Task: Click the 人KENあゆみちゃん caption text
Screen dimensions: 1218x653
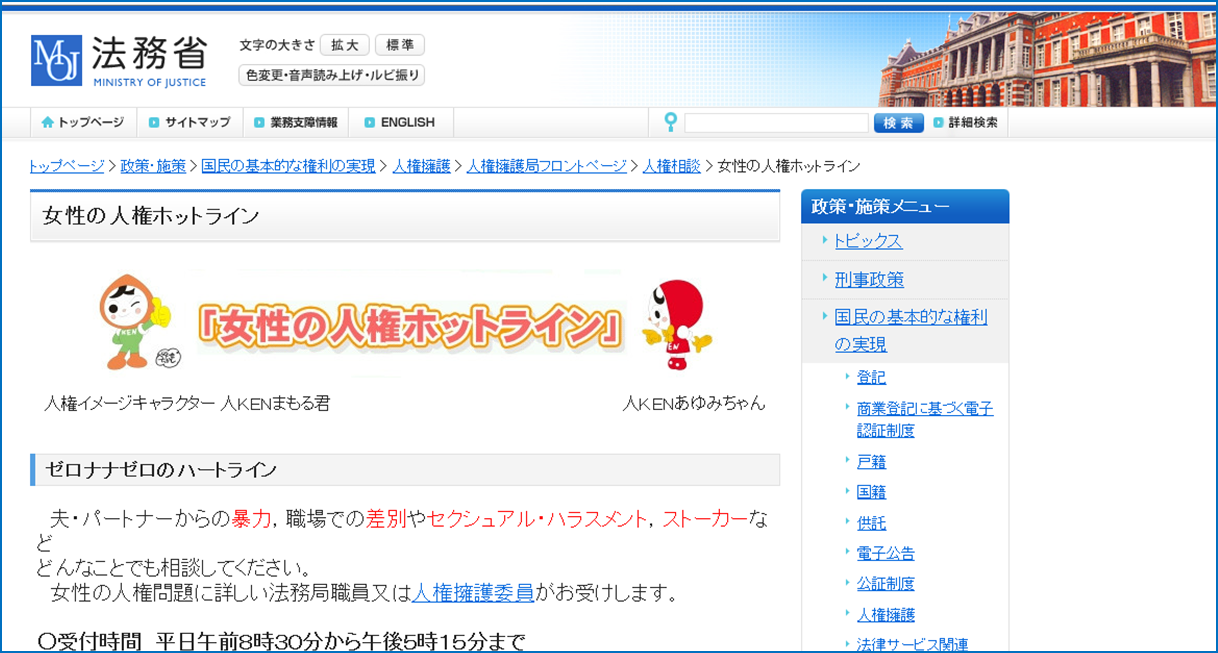Action: (694, 403)
